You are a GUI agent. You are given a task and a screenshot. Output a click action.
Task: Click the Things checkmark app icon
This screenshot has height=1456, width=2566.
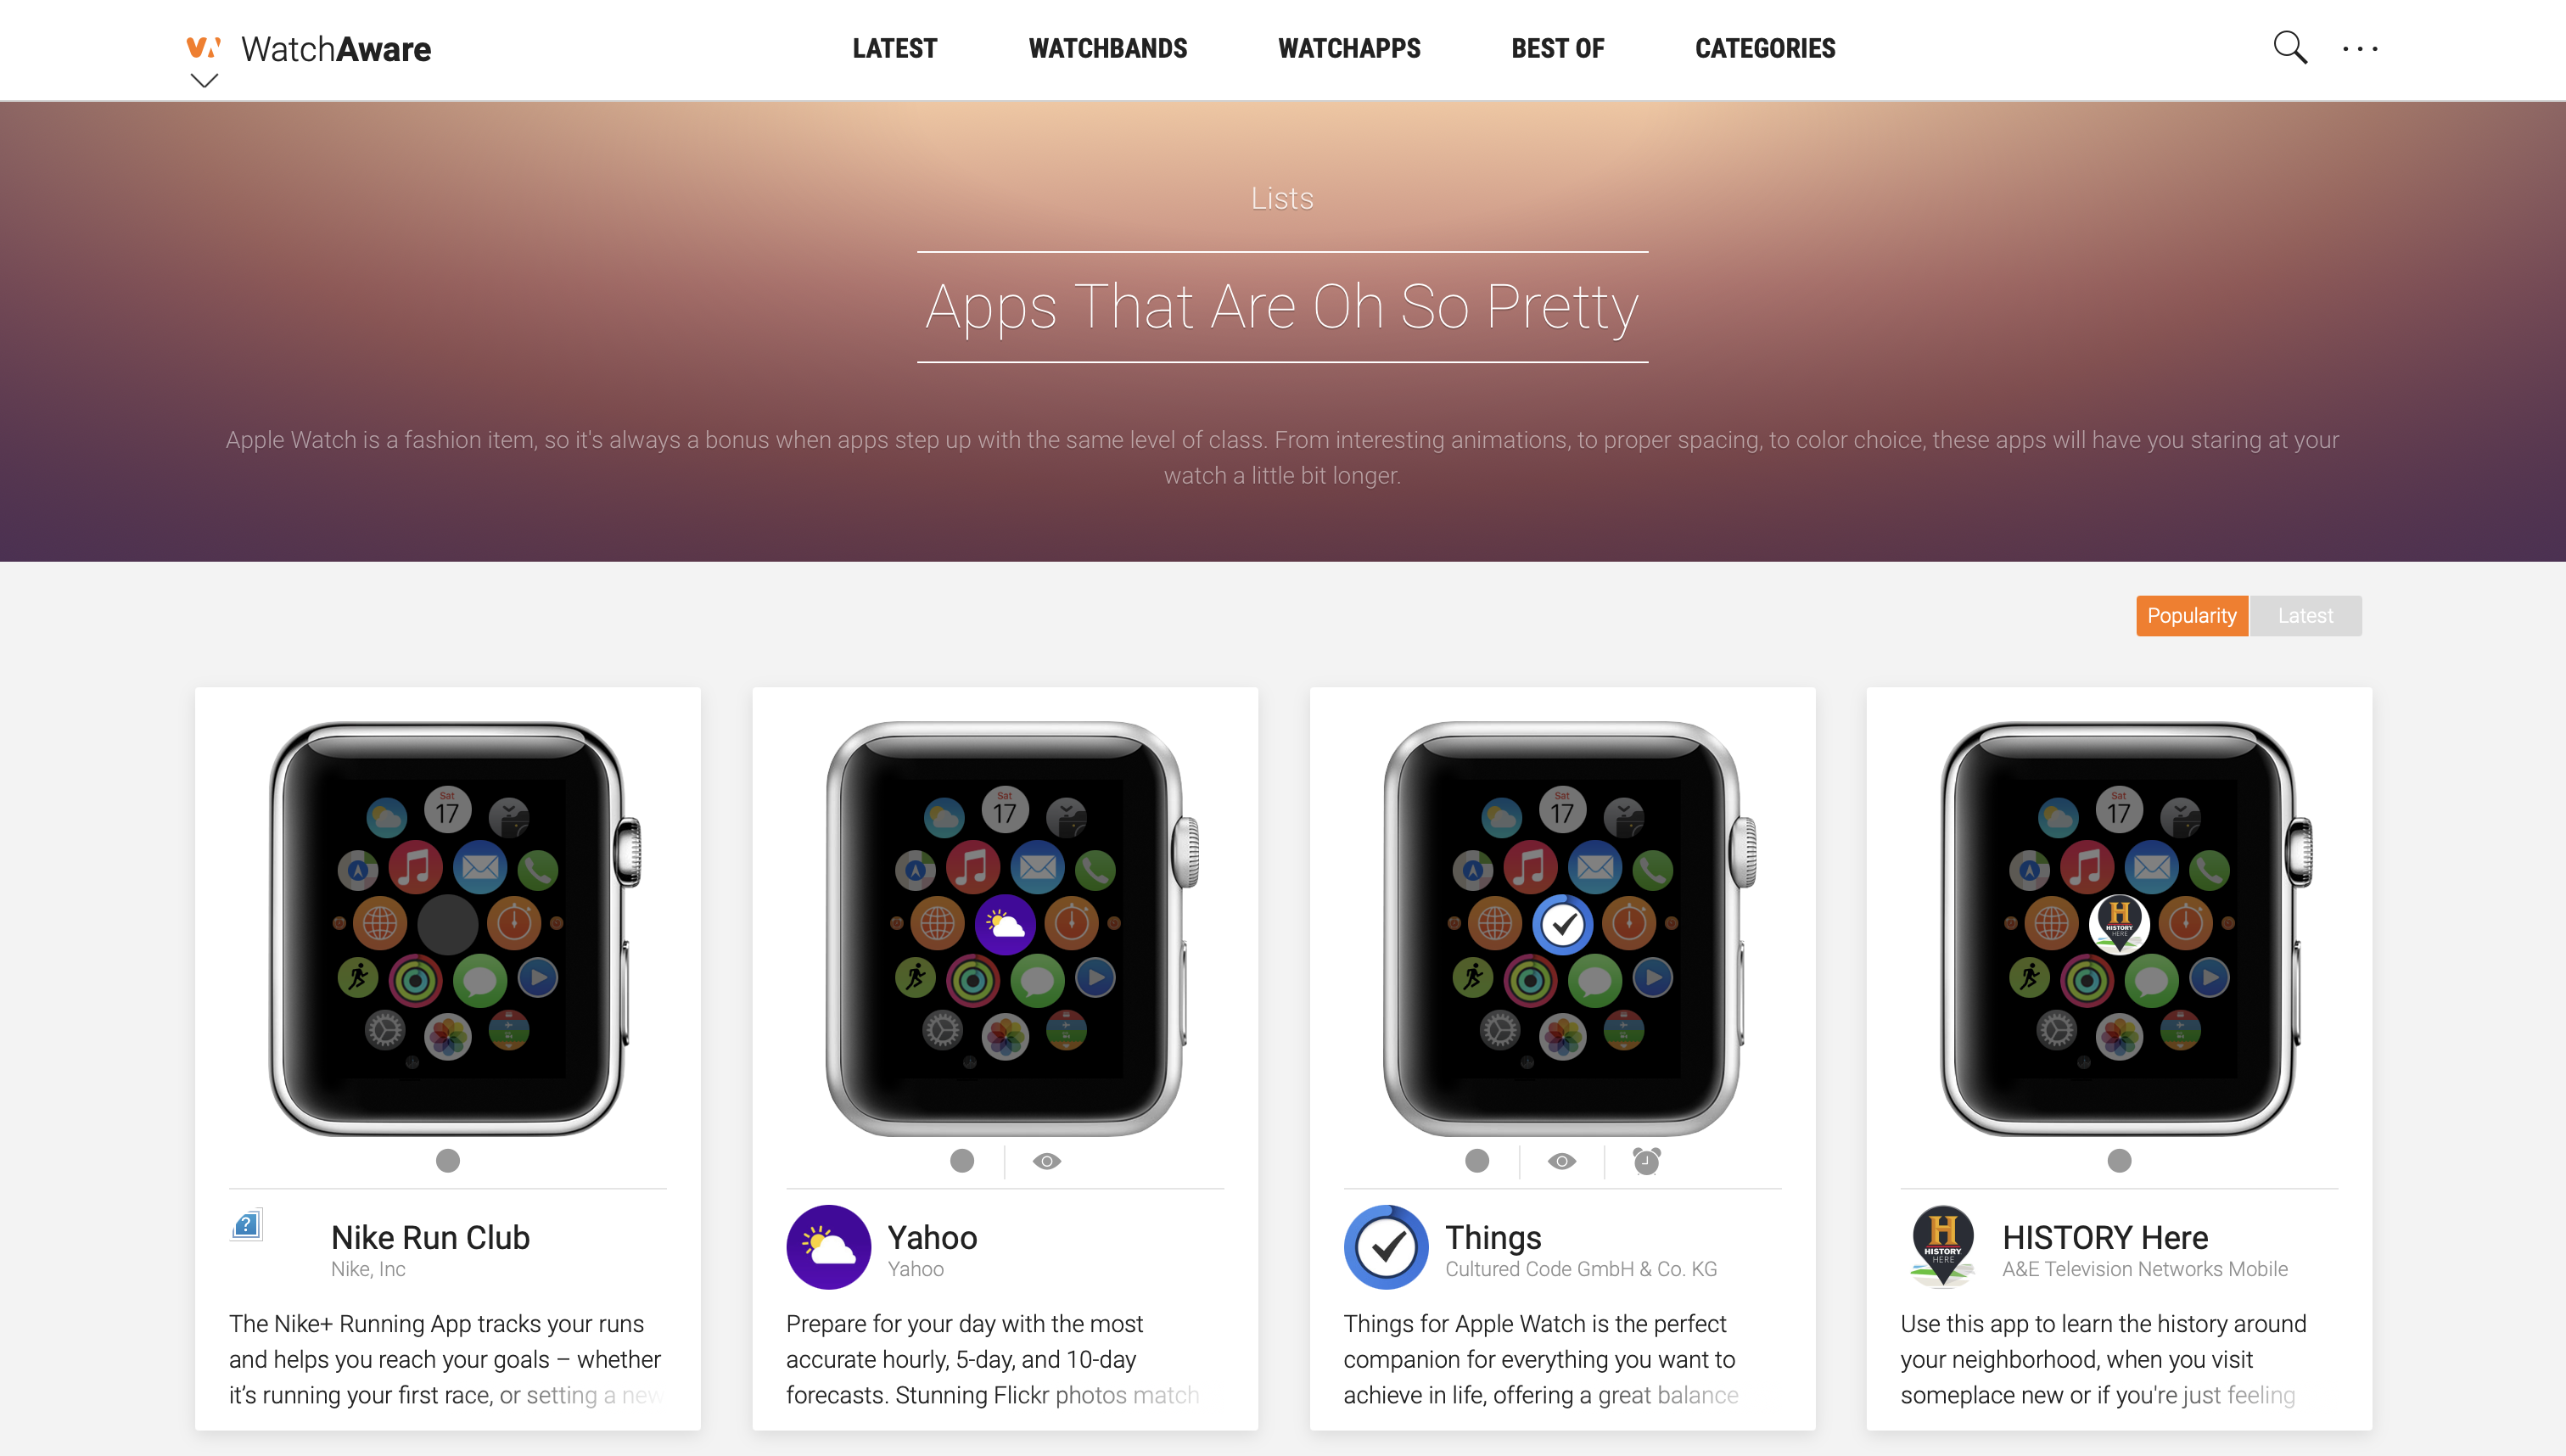[x=1386, y=1247]
